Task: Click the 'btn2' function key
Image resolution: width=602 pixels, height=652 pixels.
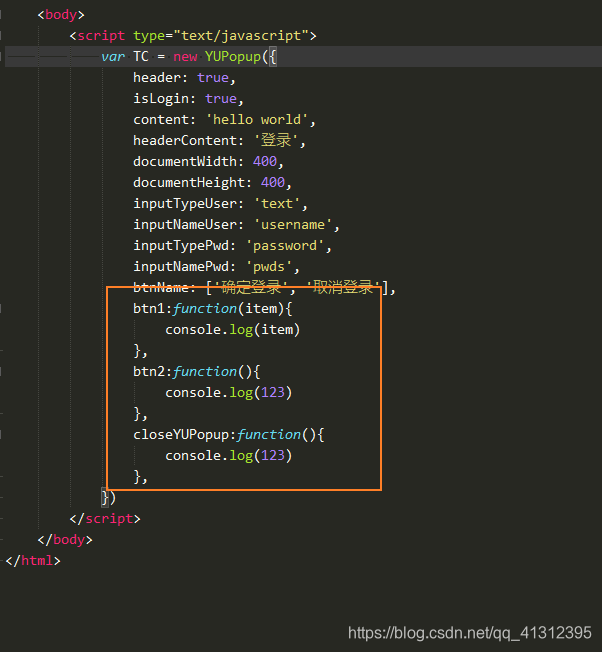Action: click(x=149, y=371)
